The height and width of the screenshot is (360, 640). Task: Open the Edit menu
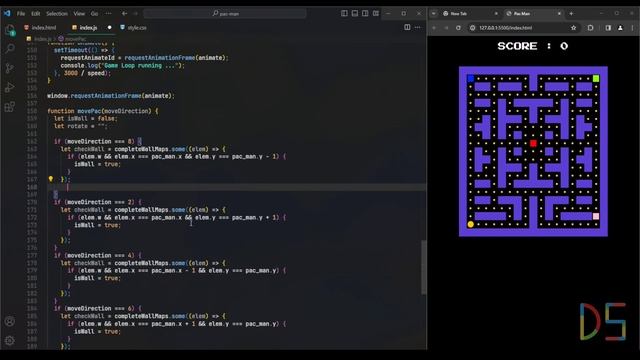(x=36, y=13)
